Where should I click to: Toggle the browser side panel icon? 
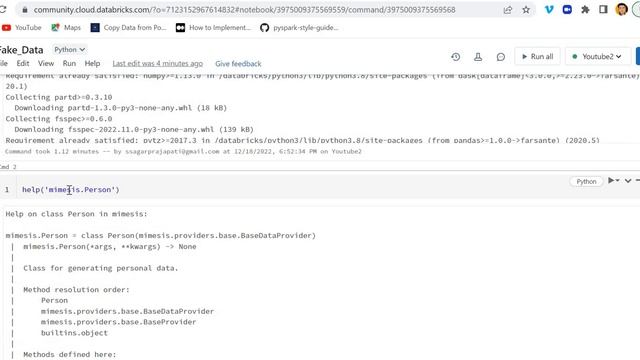603,9
